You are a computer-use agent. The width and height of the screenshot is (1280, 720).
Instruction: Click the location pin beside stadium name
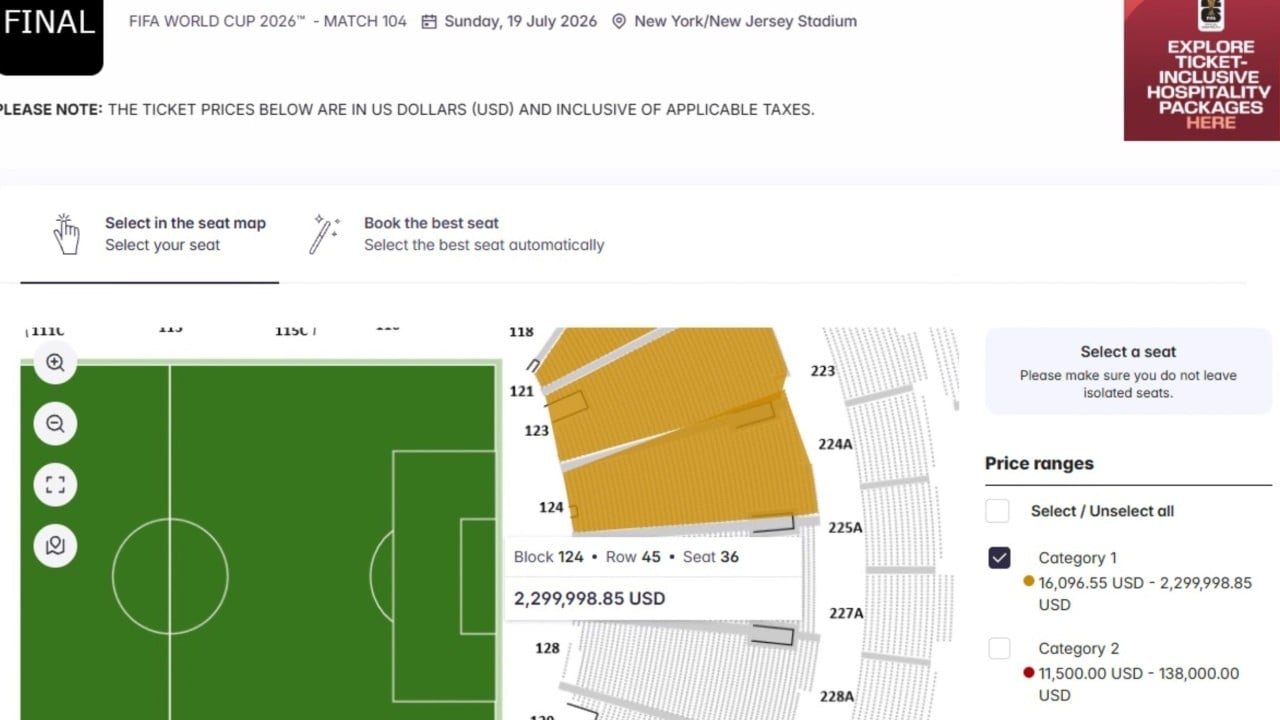[619, 21]
